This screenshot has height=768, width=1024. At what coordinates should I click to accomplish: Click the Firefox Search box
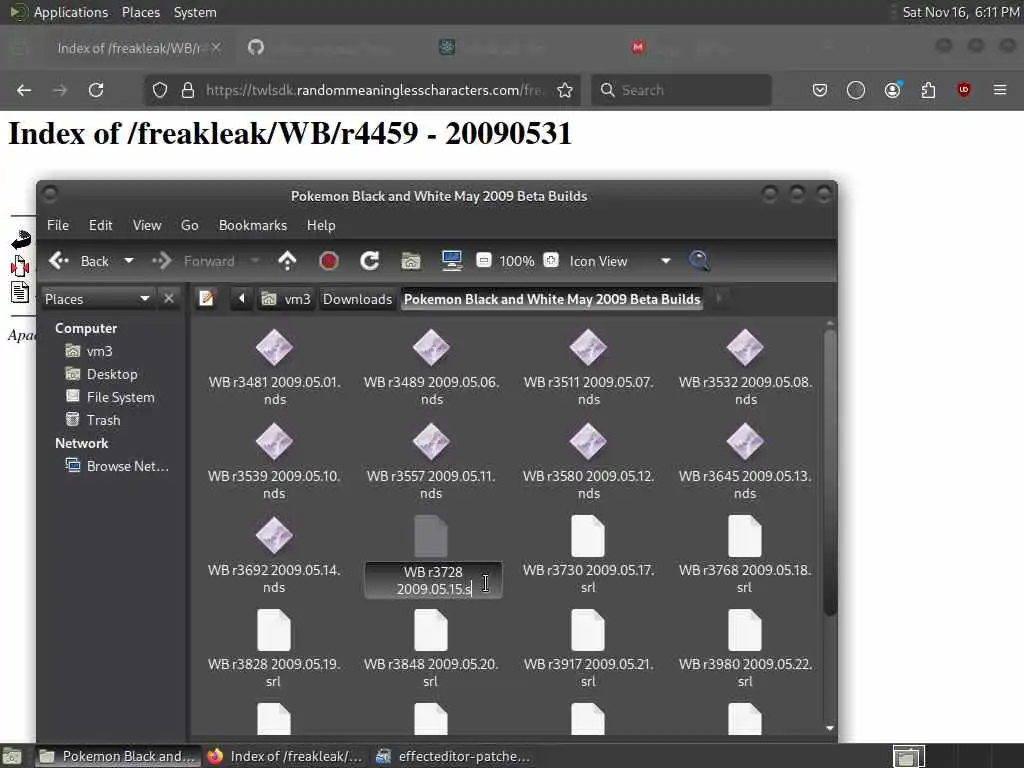click(x=682, y=90)
